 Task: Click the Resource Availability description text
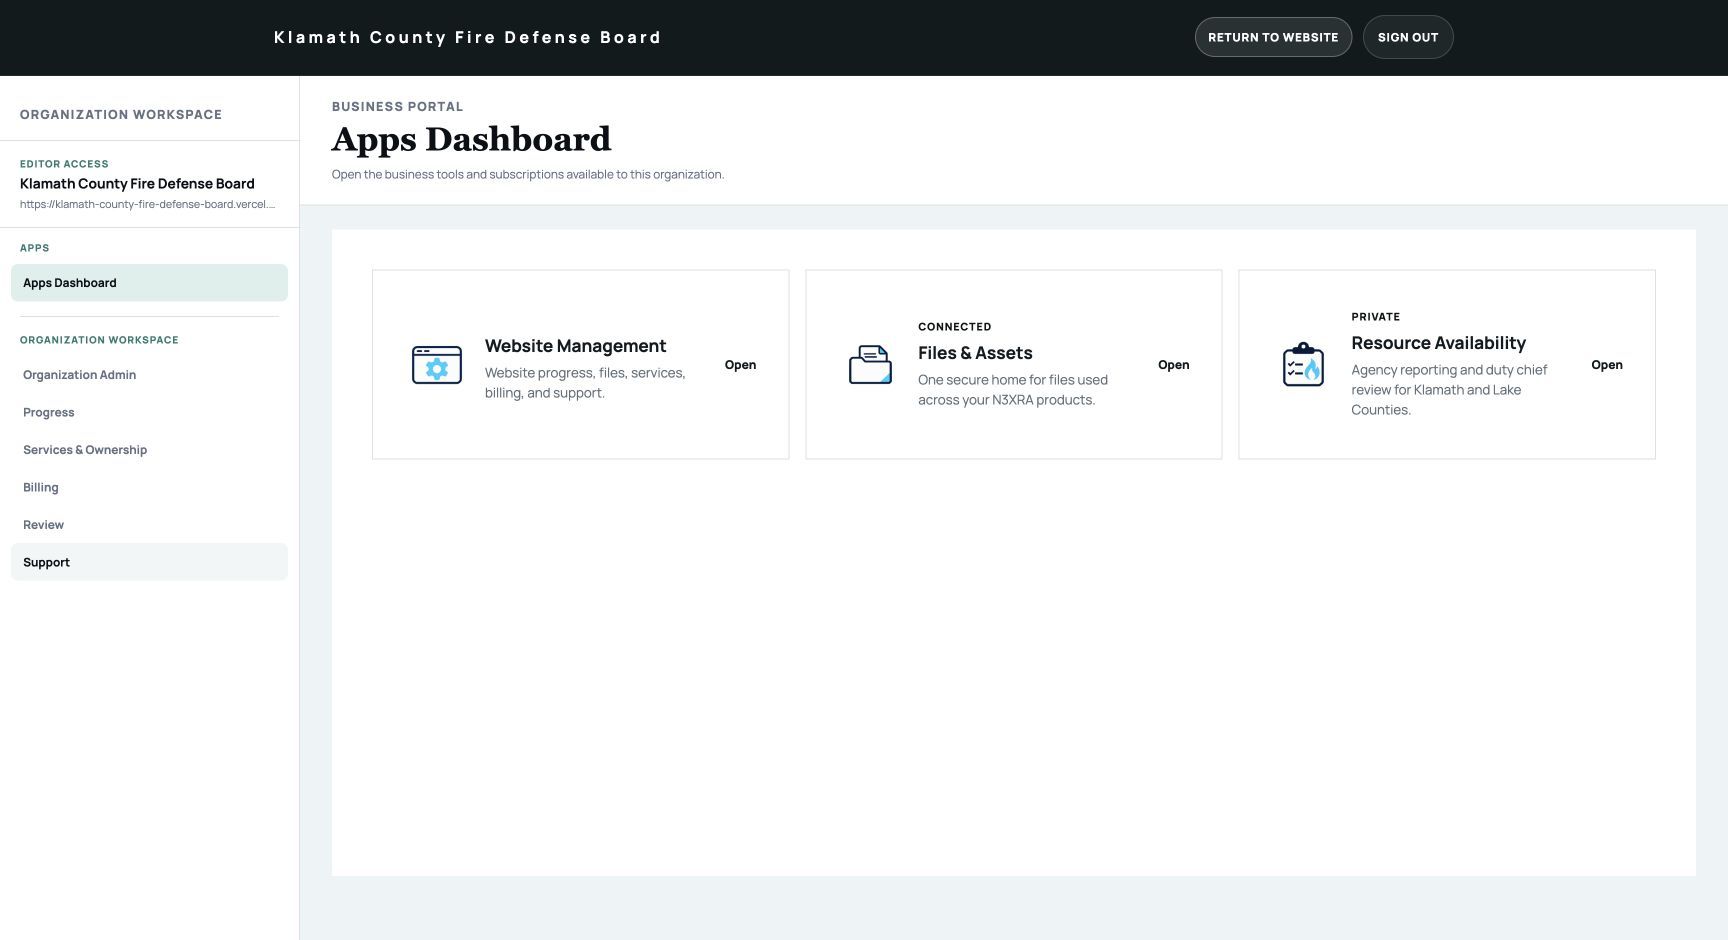pos(1449,390)
